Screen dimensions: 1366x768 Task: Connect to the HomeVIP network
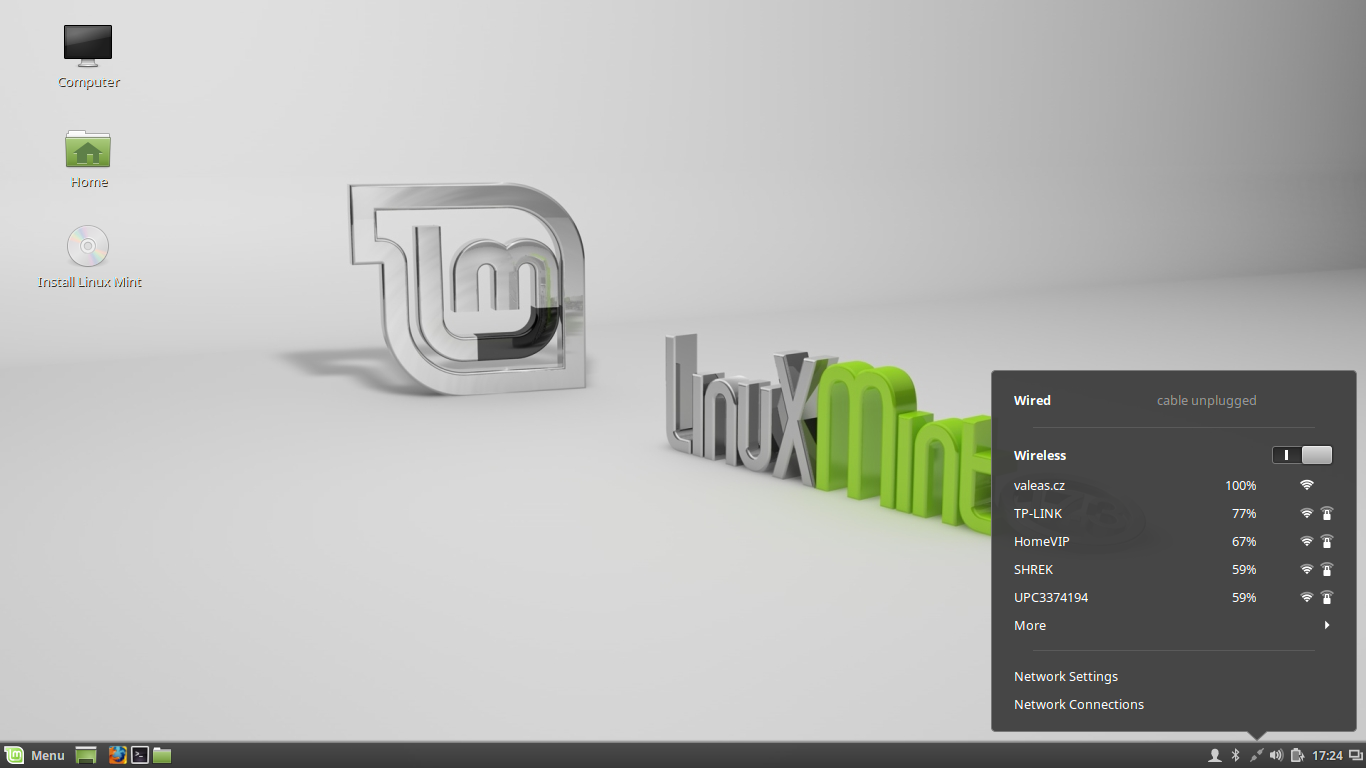point(1173,541)
